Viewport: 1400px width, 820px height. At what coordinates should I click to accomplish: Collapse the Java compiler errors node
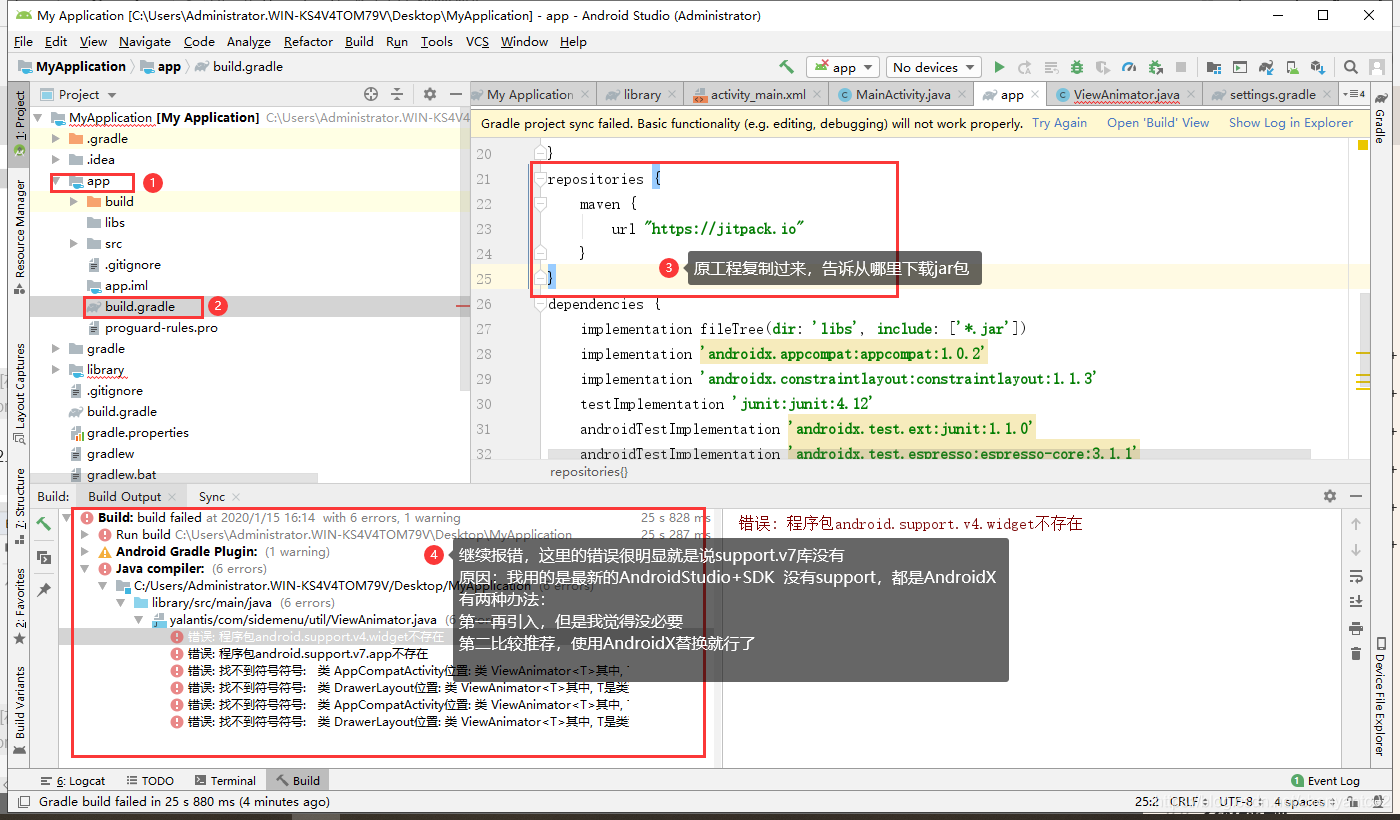tap(87, 569)
